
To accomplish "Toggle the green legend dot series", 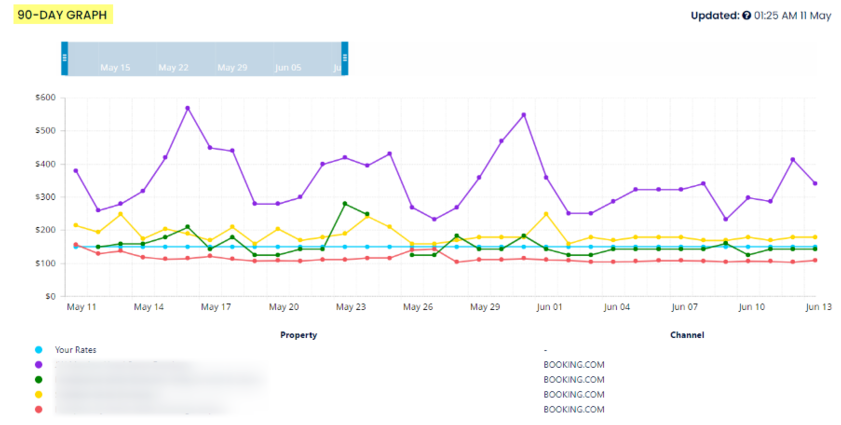I will coord(38,380).
